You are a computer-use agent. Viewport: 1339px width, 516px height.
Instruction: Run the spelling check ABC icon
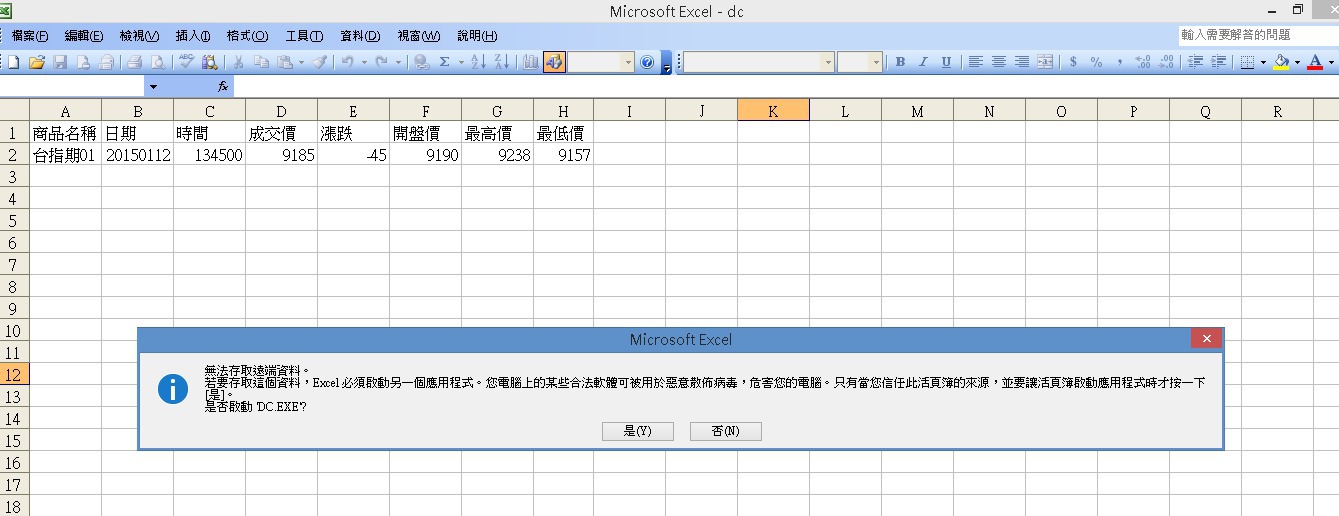(x=186, y=62)
